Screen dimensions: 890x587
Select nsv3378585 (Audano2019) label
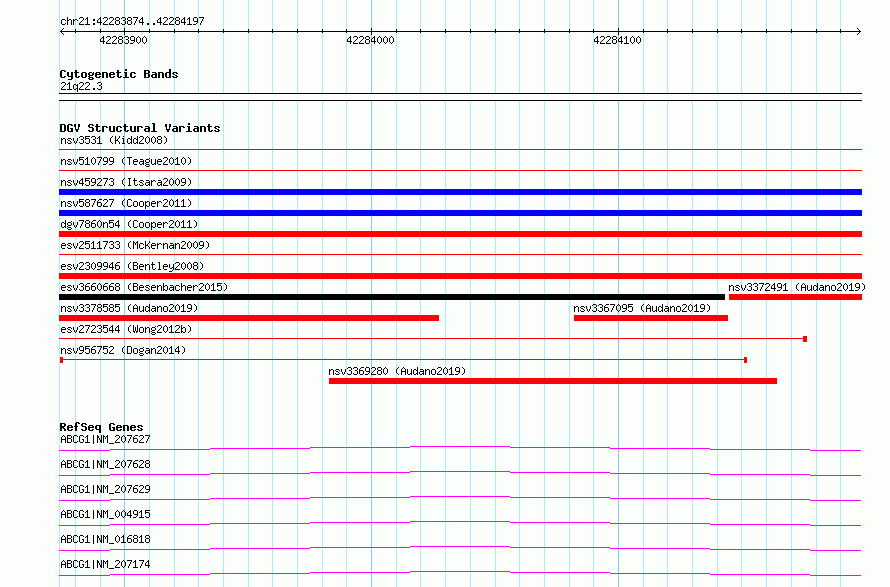click(129, 308)
